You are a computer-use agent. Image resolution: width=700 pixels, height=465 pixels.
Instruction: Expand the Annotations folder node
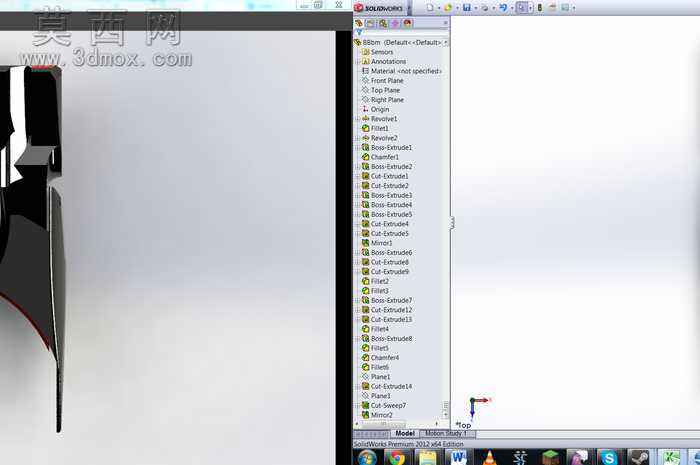pyautogui.click(x=357, y=62)
